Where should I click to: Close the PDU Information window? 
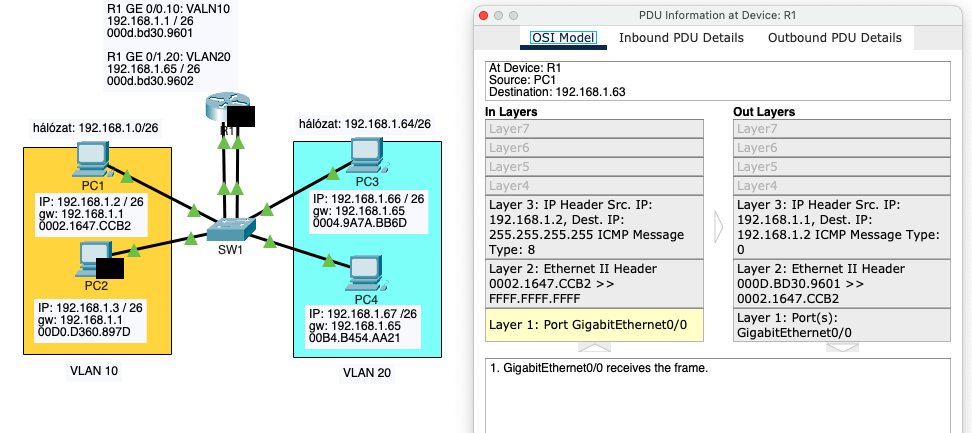click(x=485, y=15)
